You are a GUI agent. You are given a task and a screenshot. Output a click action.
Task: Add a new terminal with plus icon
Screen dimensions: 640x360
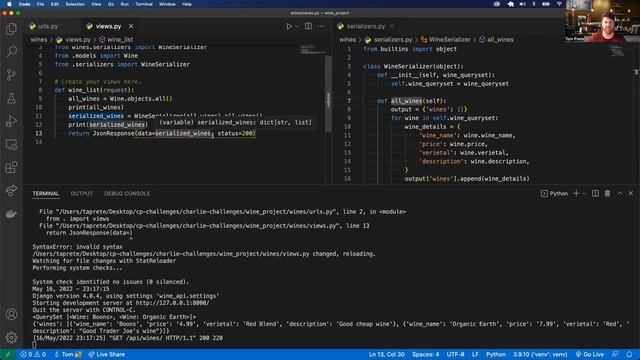click(576, 193)
